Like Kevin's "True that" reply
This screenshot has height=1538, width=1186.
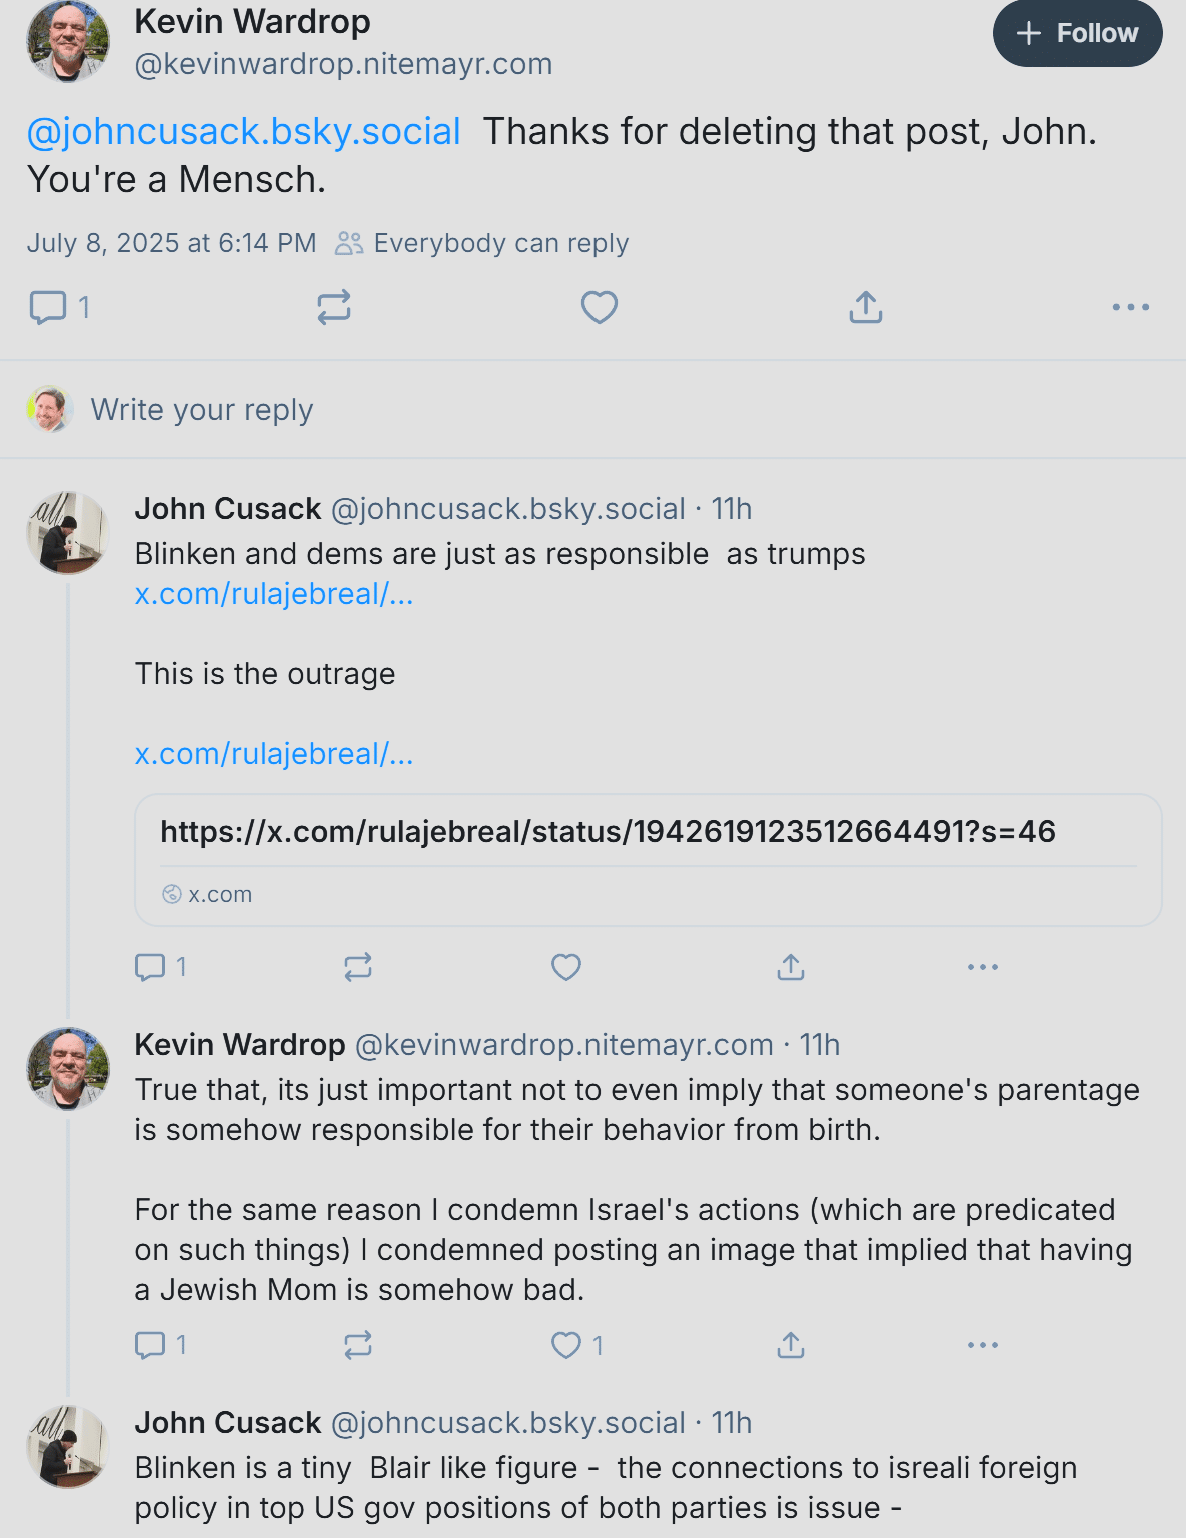pos(566,1345)
